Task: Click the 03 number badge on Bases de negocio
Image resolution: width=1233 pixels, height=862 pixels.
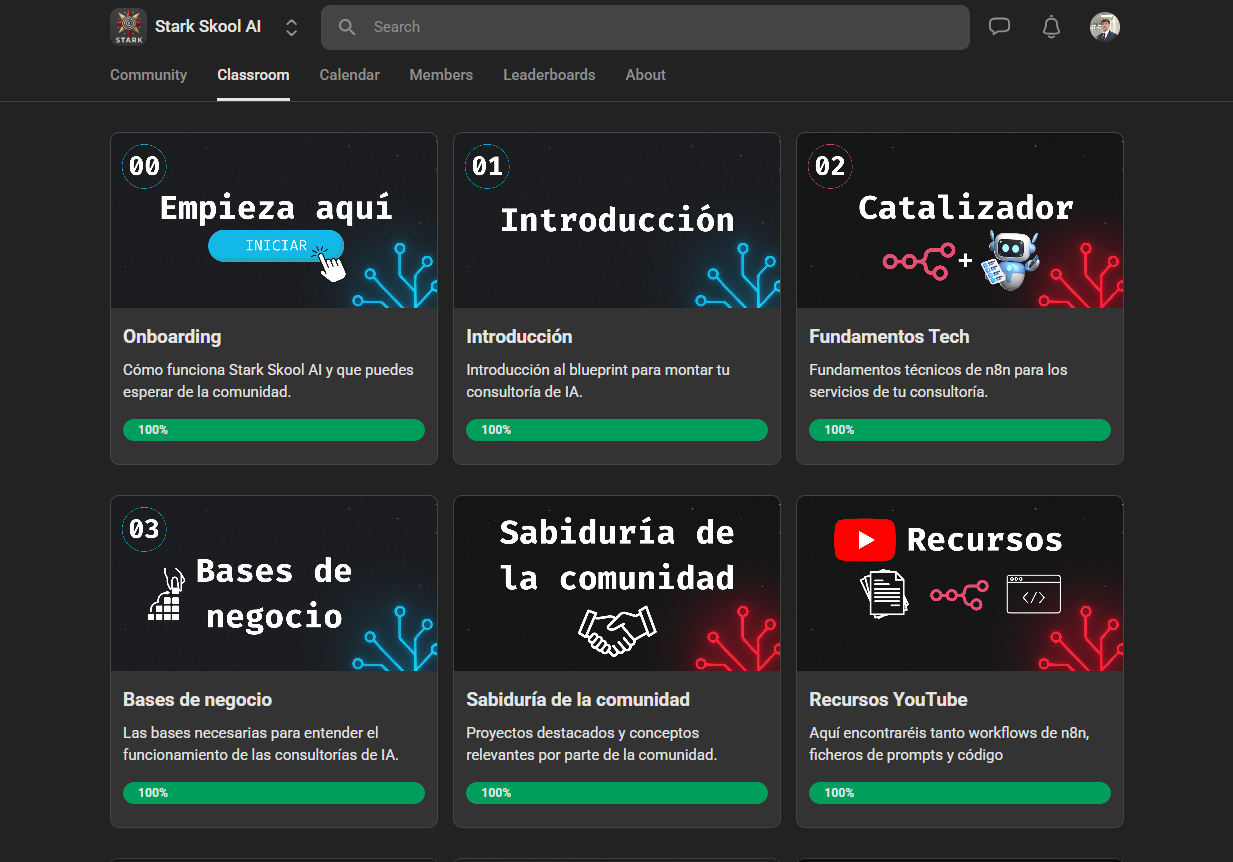Action: (x=144, y=529)
